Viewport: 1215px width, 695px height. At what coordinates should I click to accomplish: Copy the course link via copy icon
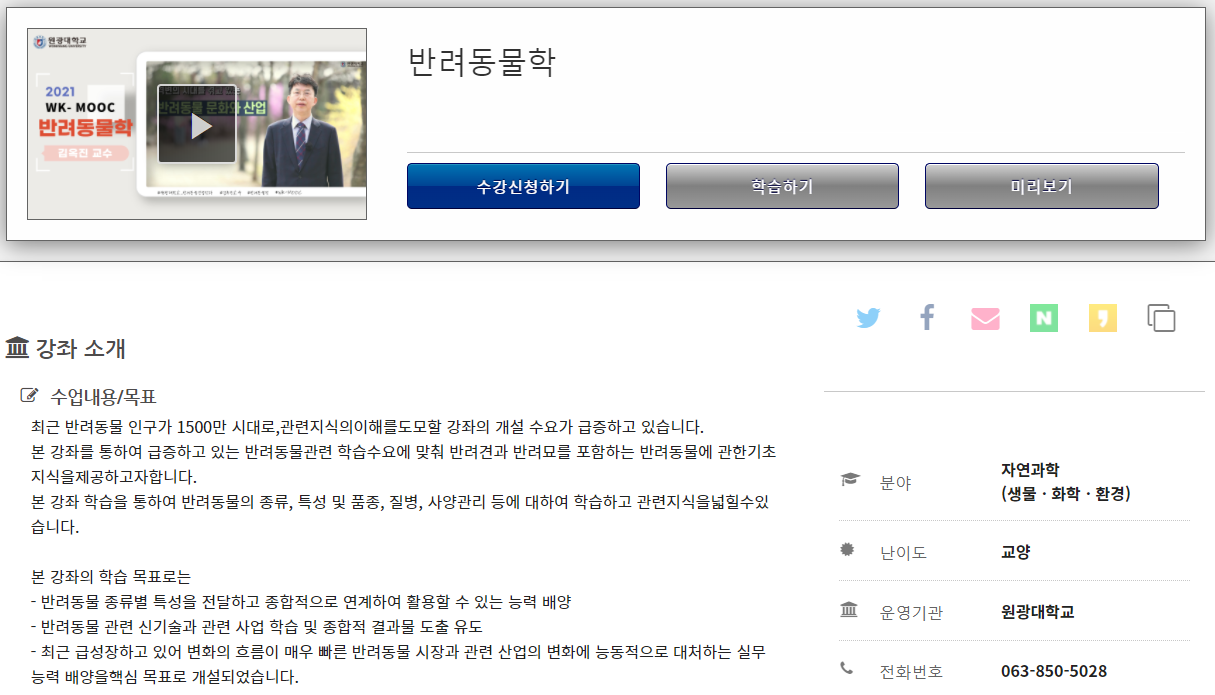tap(1161, 318)
